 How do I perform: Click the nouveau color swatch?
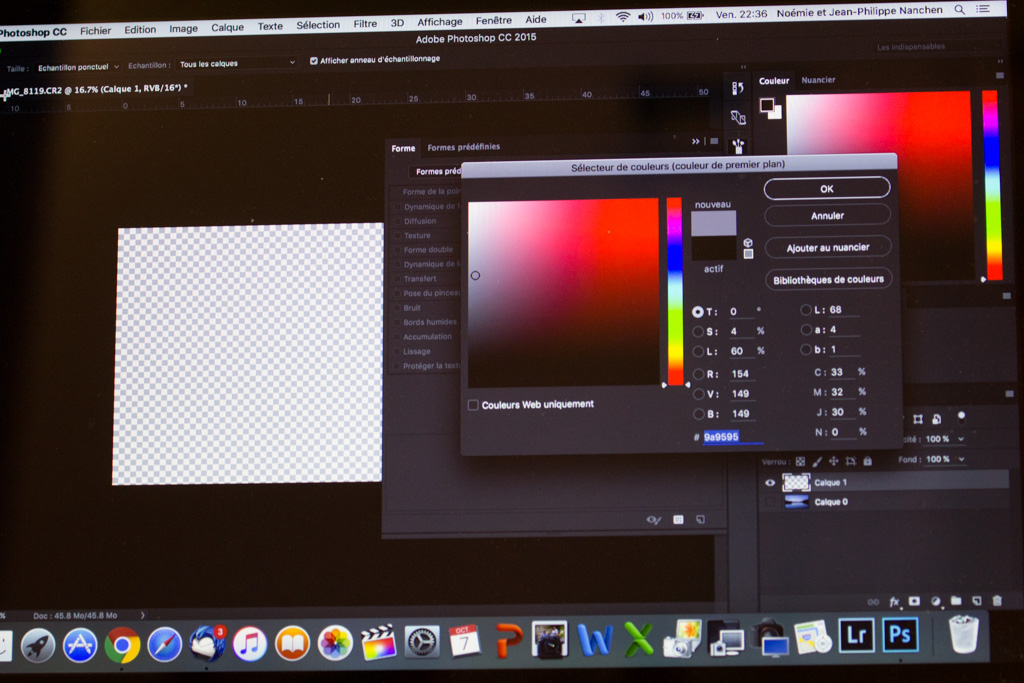coord(714,223)
